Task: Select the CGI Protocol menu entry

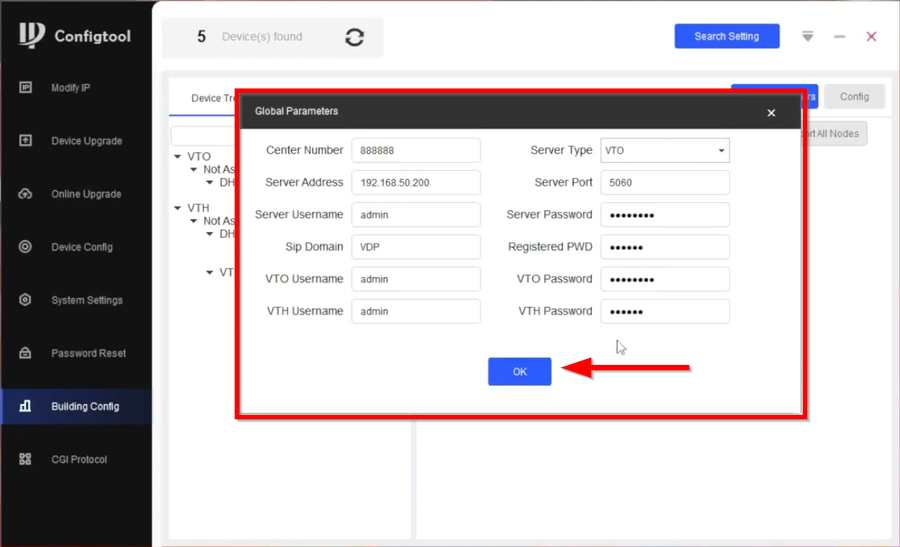Action: (76, 459)
